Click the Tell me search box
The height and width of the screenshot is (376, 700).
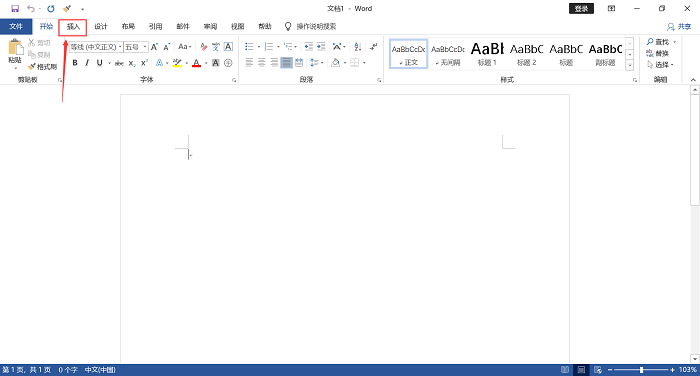pos(316,27)
